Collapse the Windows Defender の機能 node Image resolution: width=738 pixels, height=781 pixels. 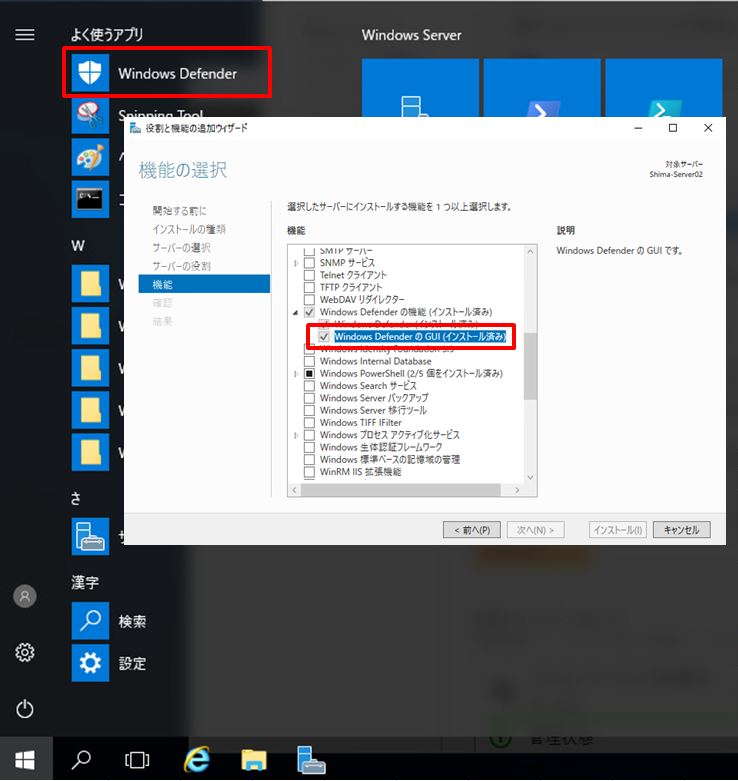[x=296, y=312]
